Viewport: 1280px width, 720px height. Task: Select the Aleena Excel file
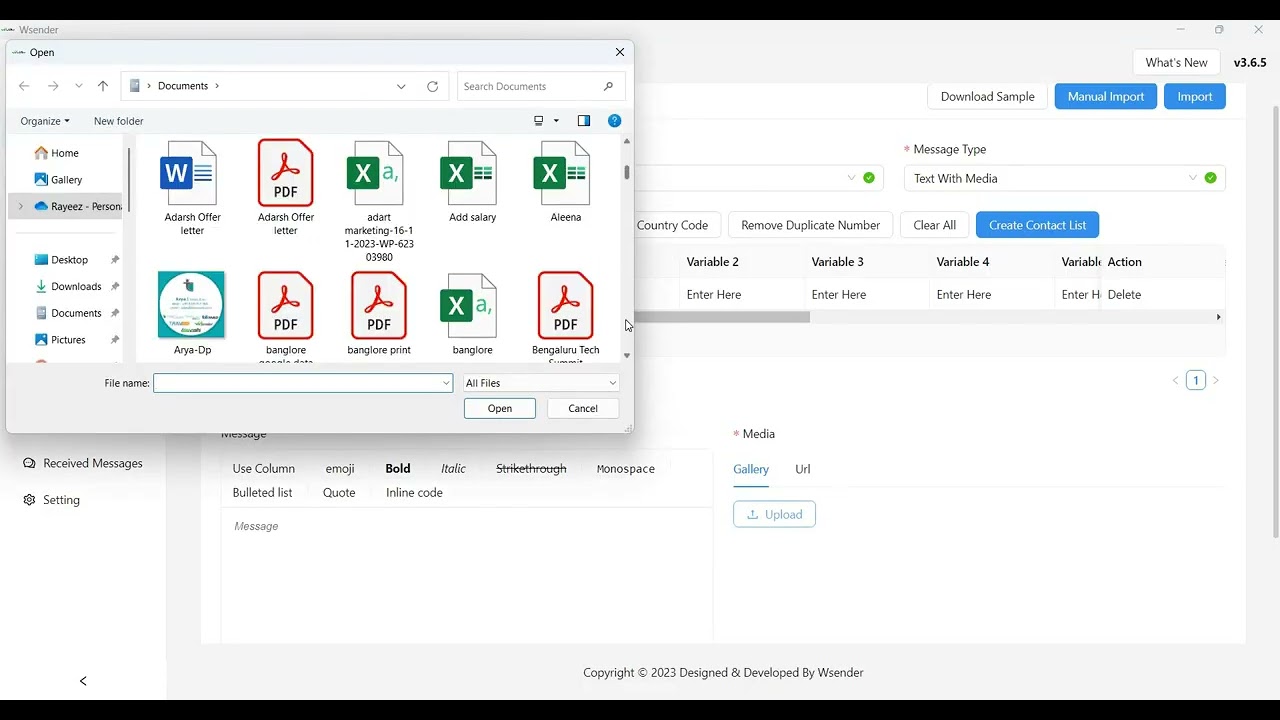click(x=565, y=182)
